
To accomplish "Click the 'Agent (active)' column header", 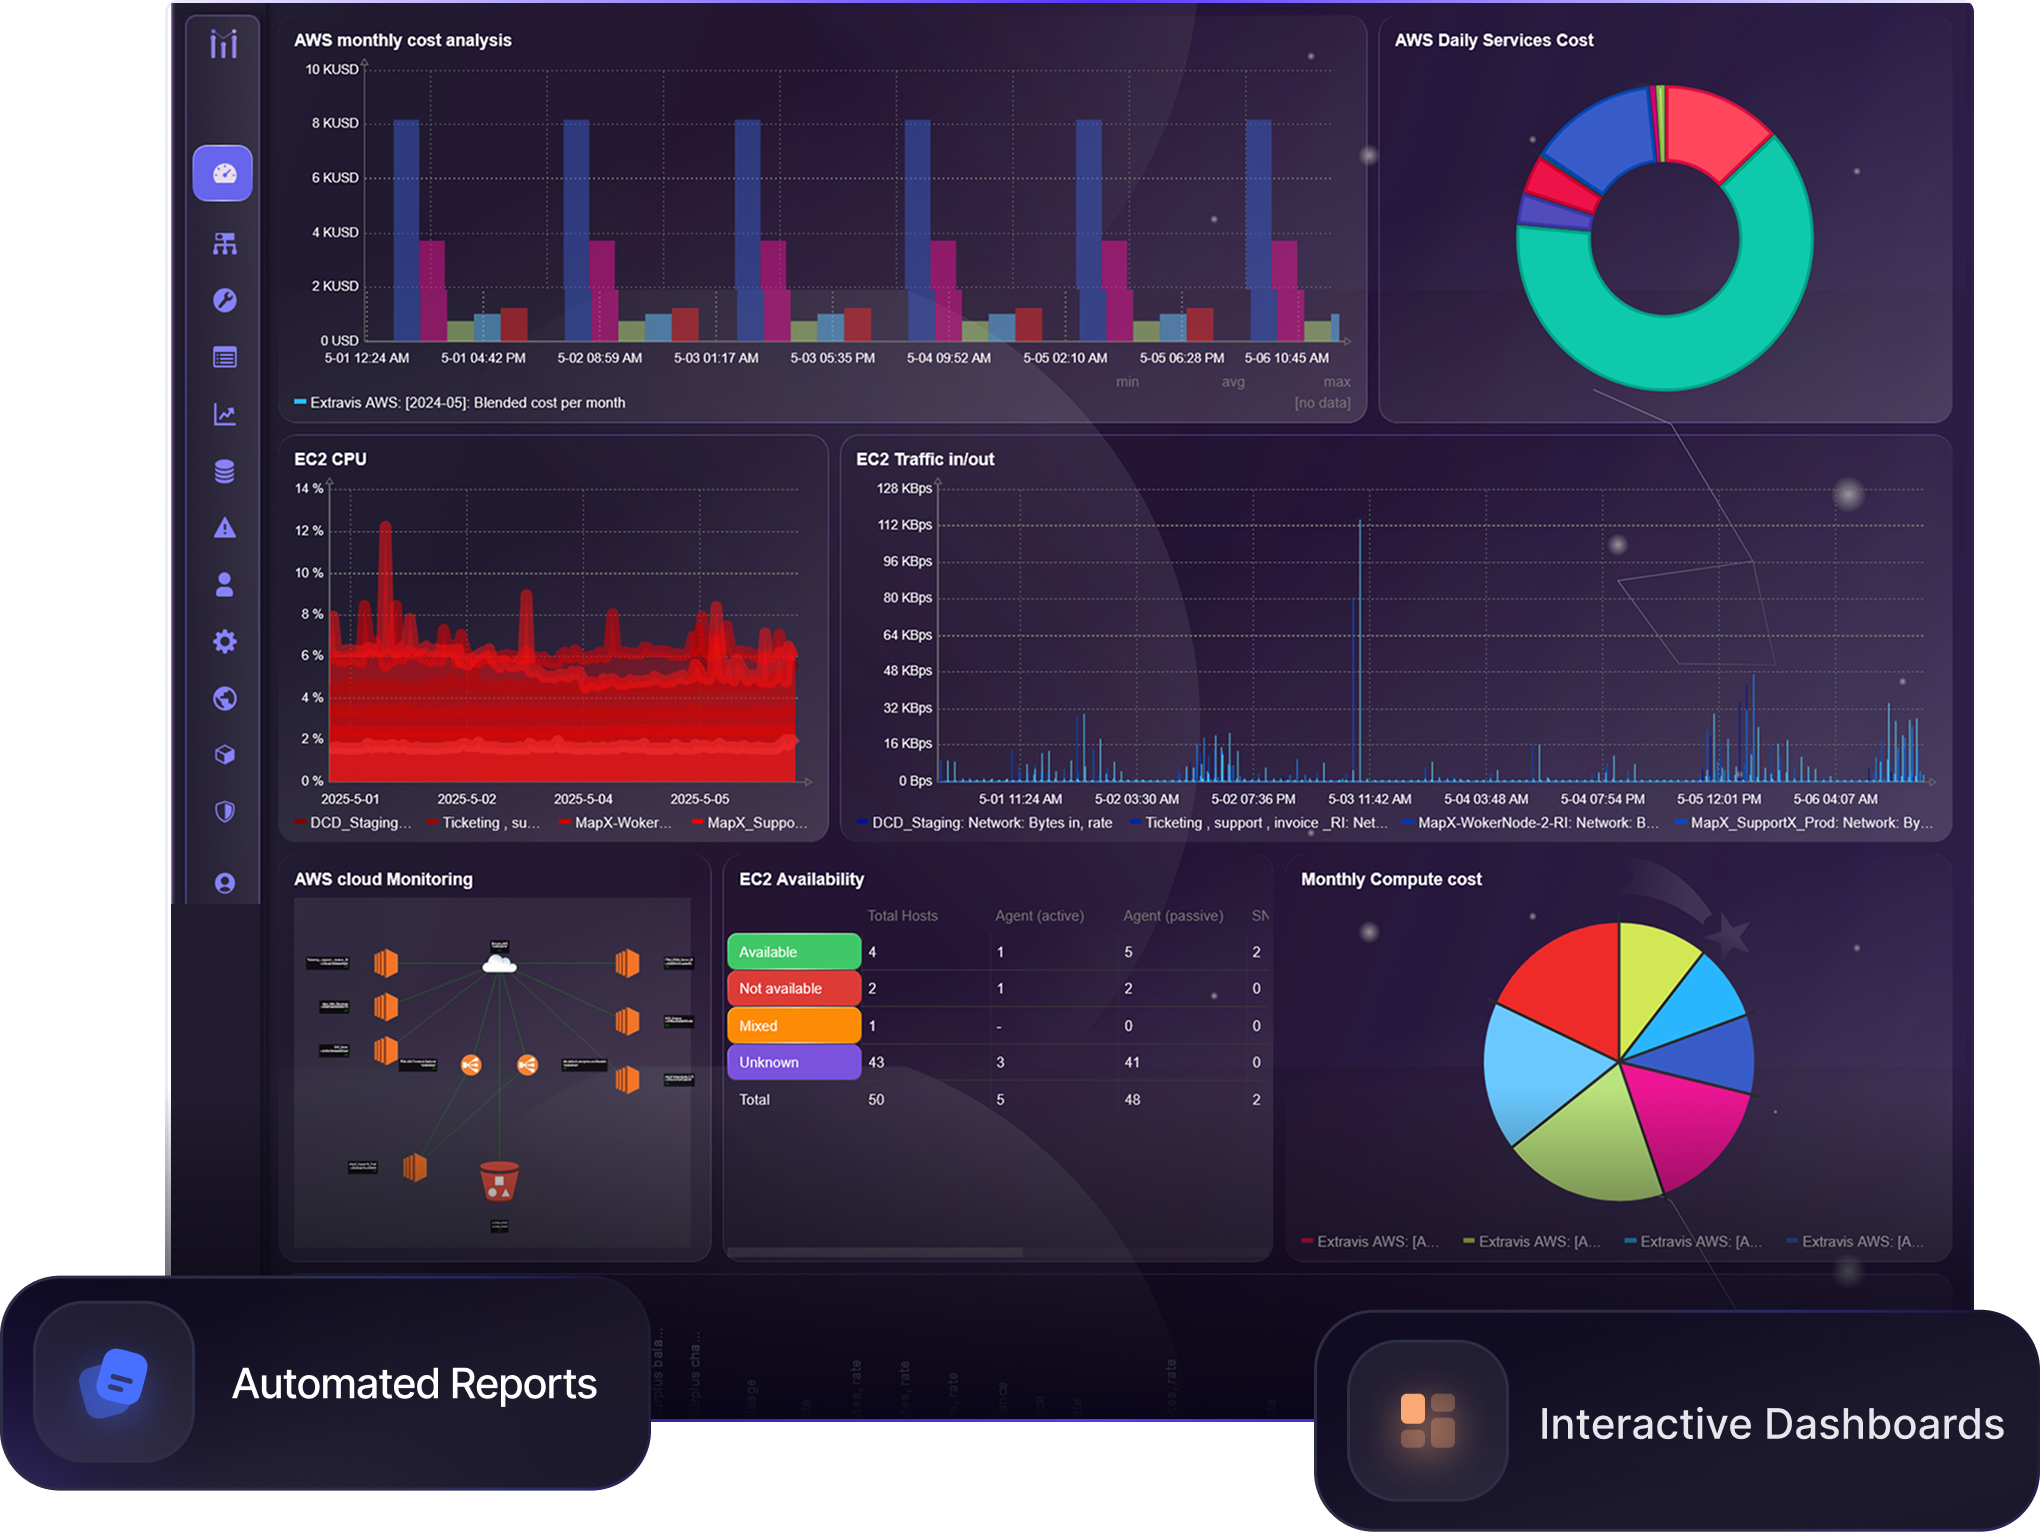I will click(1039, 916).
